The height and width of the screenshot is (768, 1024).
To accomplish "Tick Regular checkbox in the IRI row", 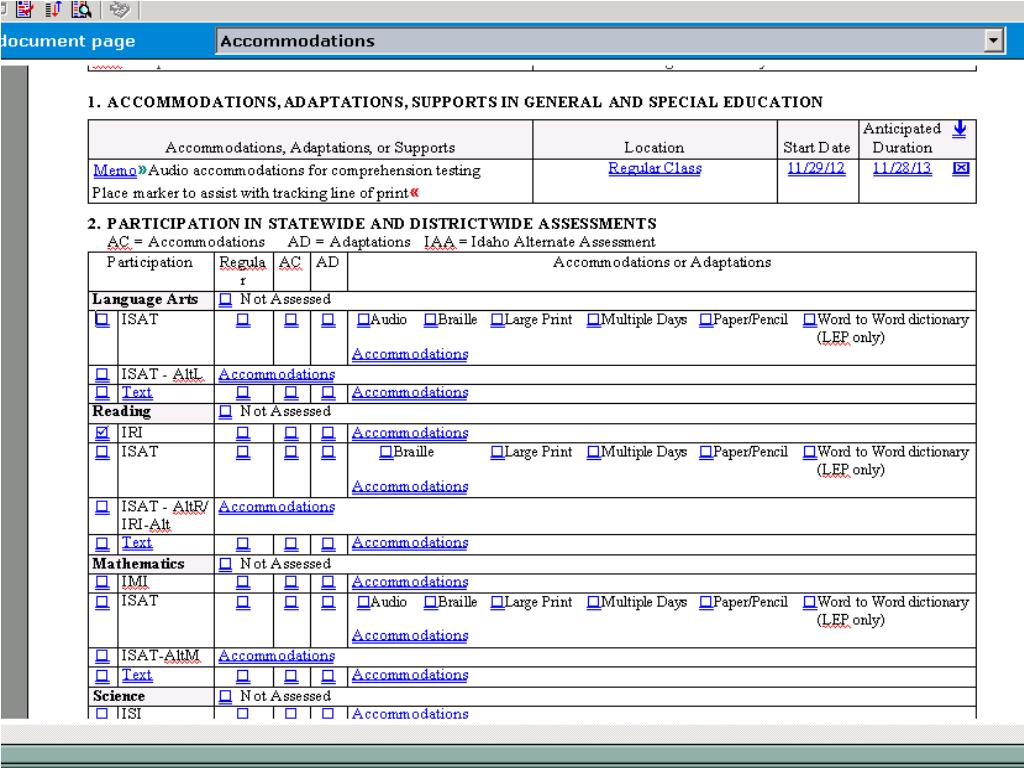I will pos(243,433).
